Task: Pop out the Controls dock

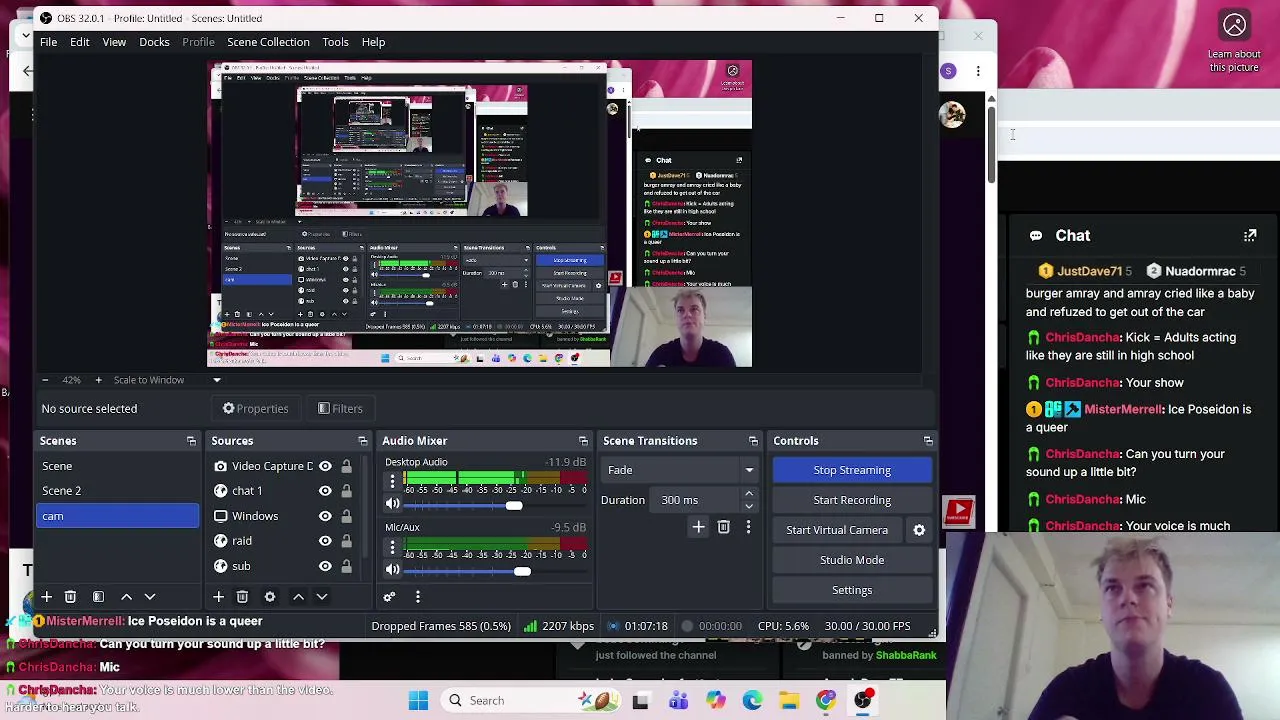Action: 928,441
